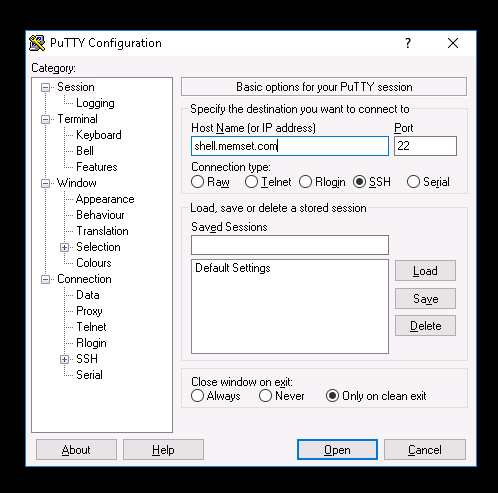
Task: Open the Serial category in tree
Action: point(89,375)
